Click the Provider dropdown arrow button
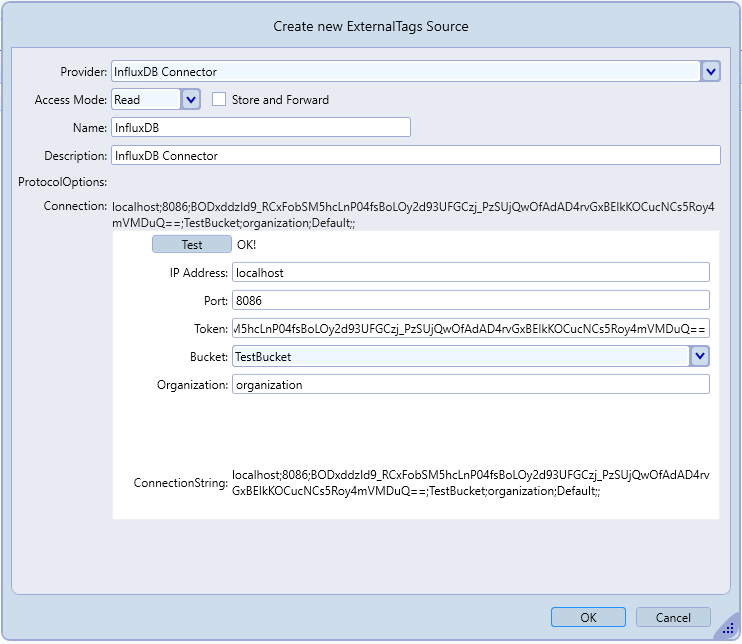Screen dimensions: 742x644 point(710,71)
